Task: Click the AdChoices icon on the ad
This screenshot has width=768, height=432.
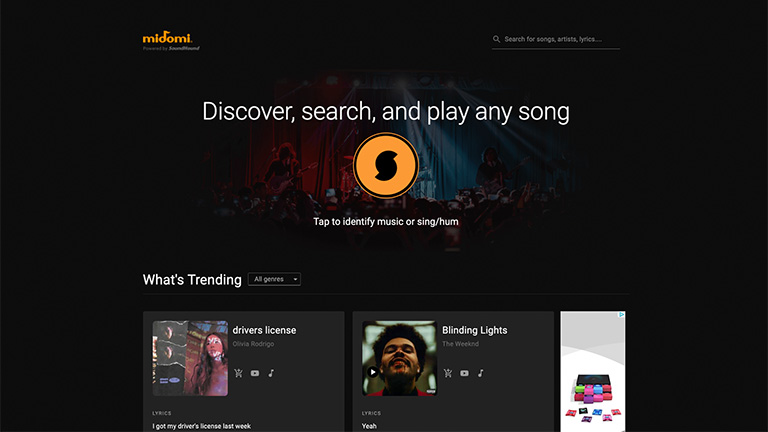Action: click(x=621, y=316)
